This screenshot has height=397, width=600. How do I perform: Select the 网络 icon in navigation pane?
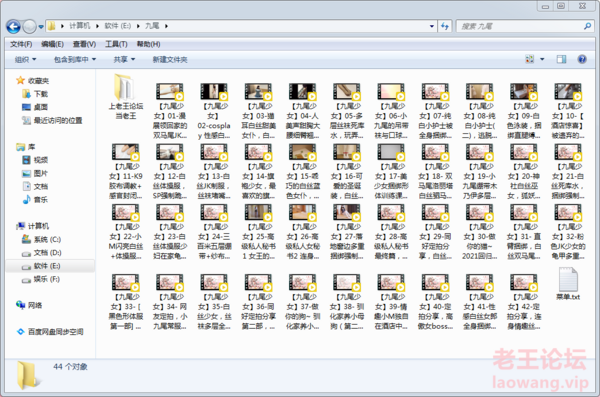29,305
